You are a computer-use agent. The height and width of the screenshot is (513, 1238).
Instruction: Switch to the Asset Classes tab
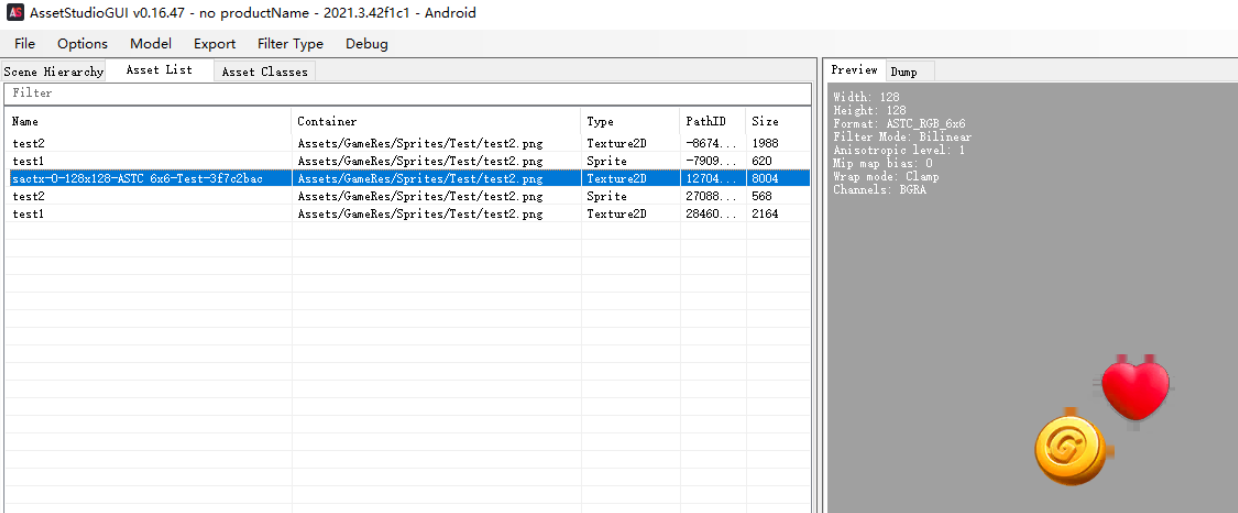click(x=264, y=72)
